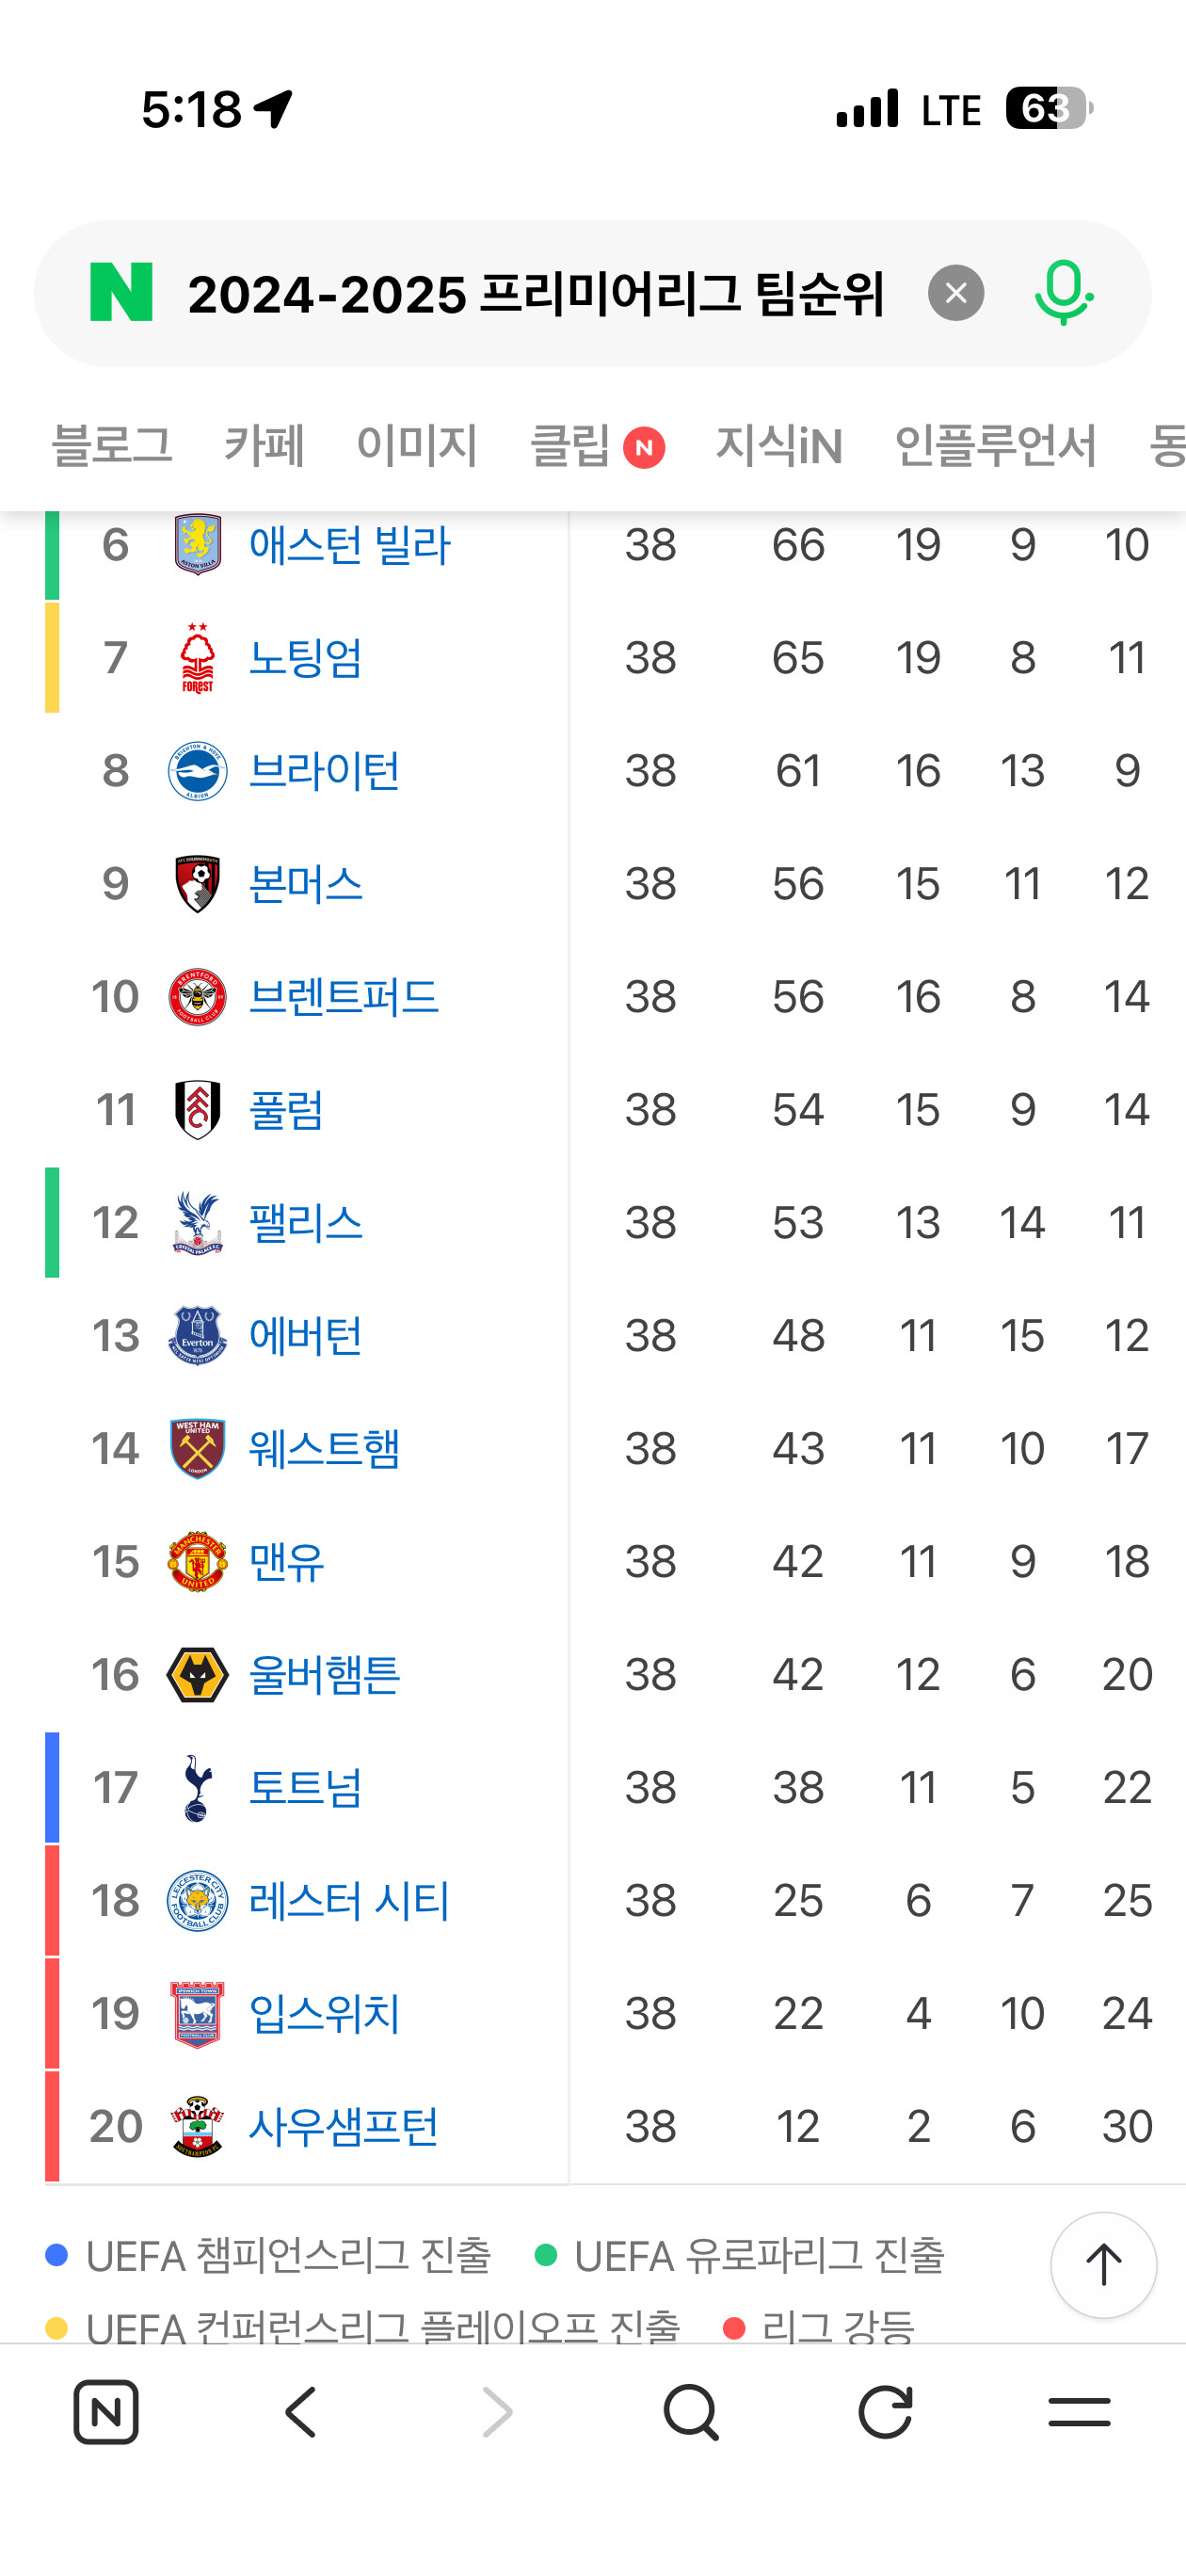Viewport: 1186px width, 2576px height.
Task: Tap the magnifier search icon in bottom bar
Action: (691, 2412)
